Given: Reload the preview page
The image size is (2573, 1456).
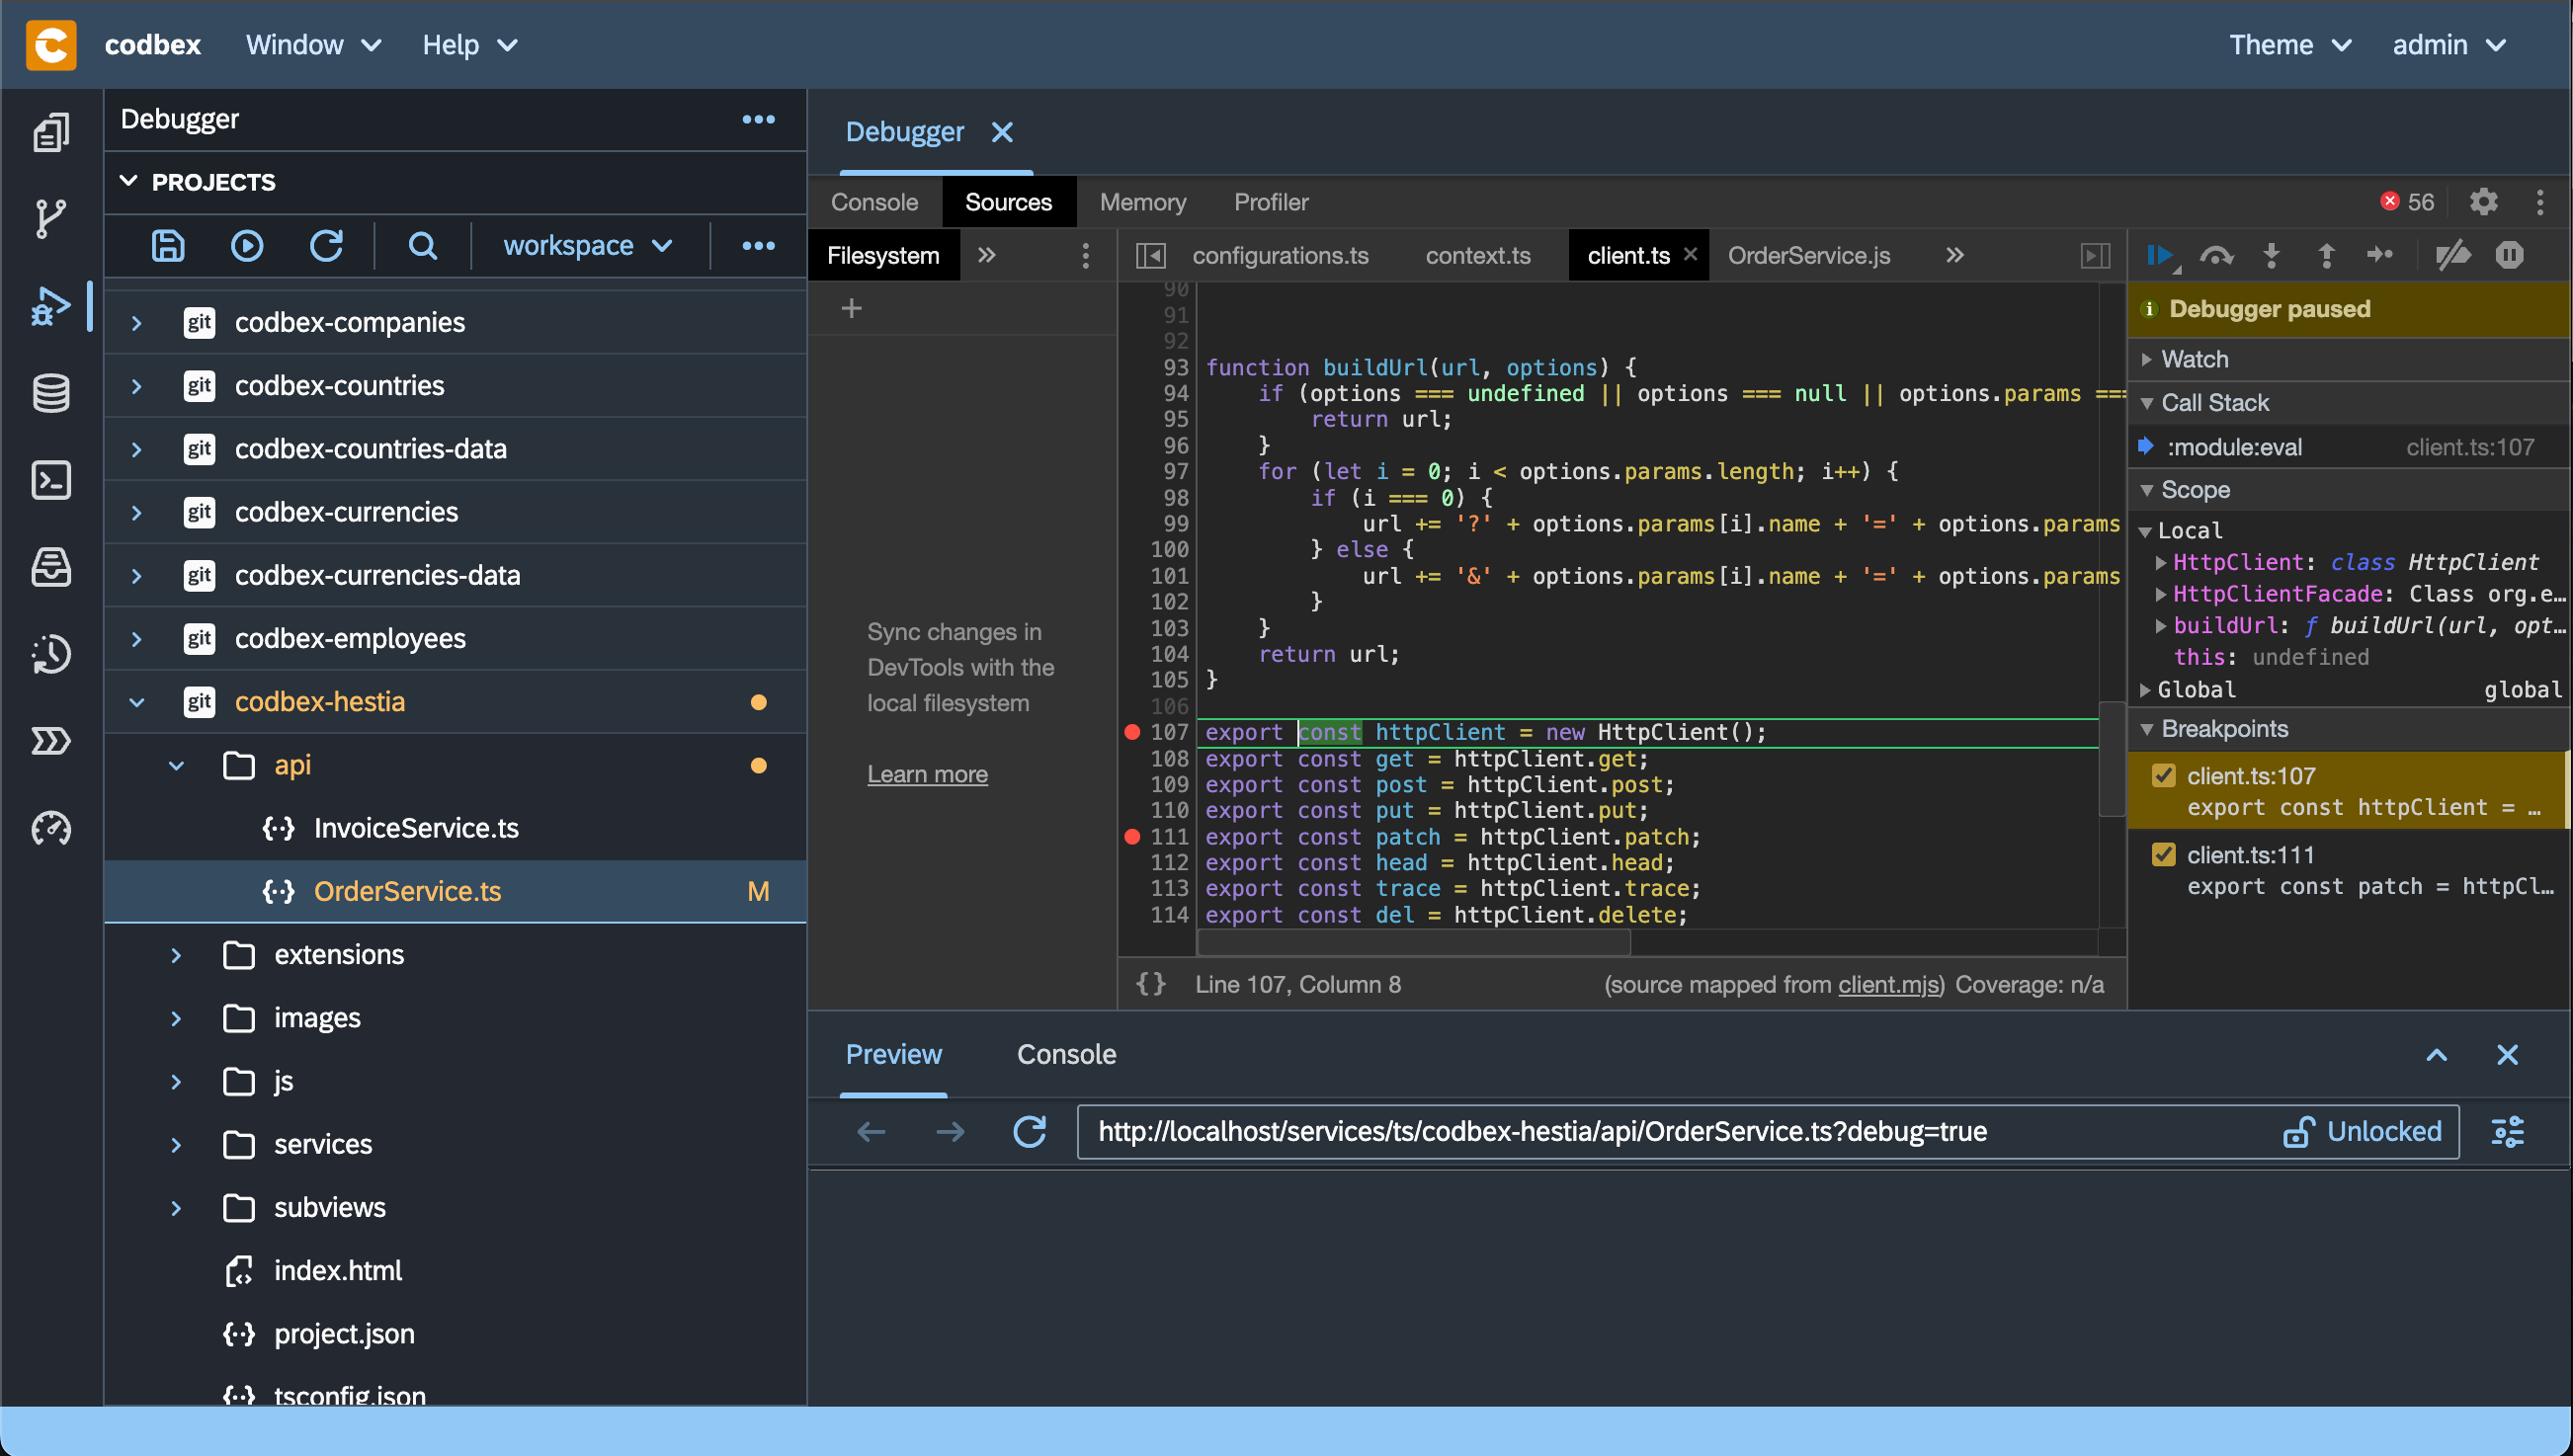Looking at the screenshot, I should pyautogui.click(x=1029, y=1132).
